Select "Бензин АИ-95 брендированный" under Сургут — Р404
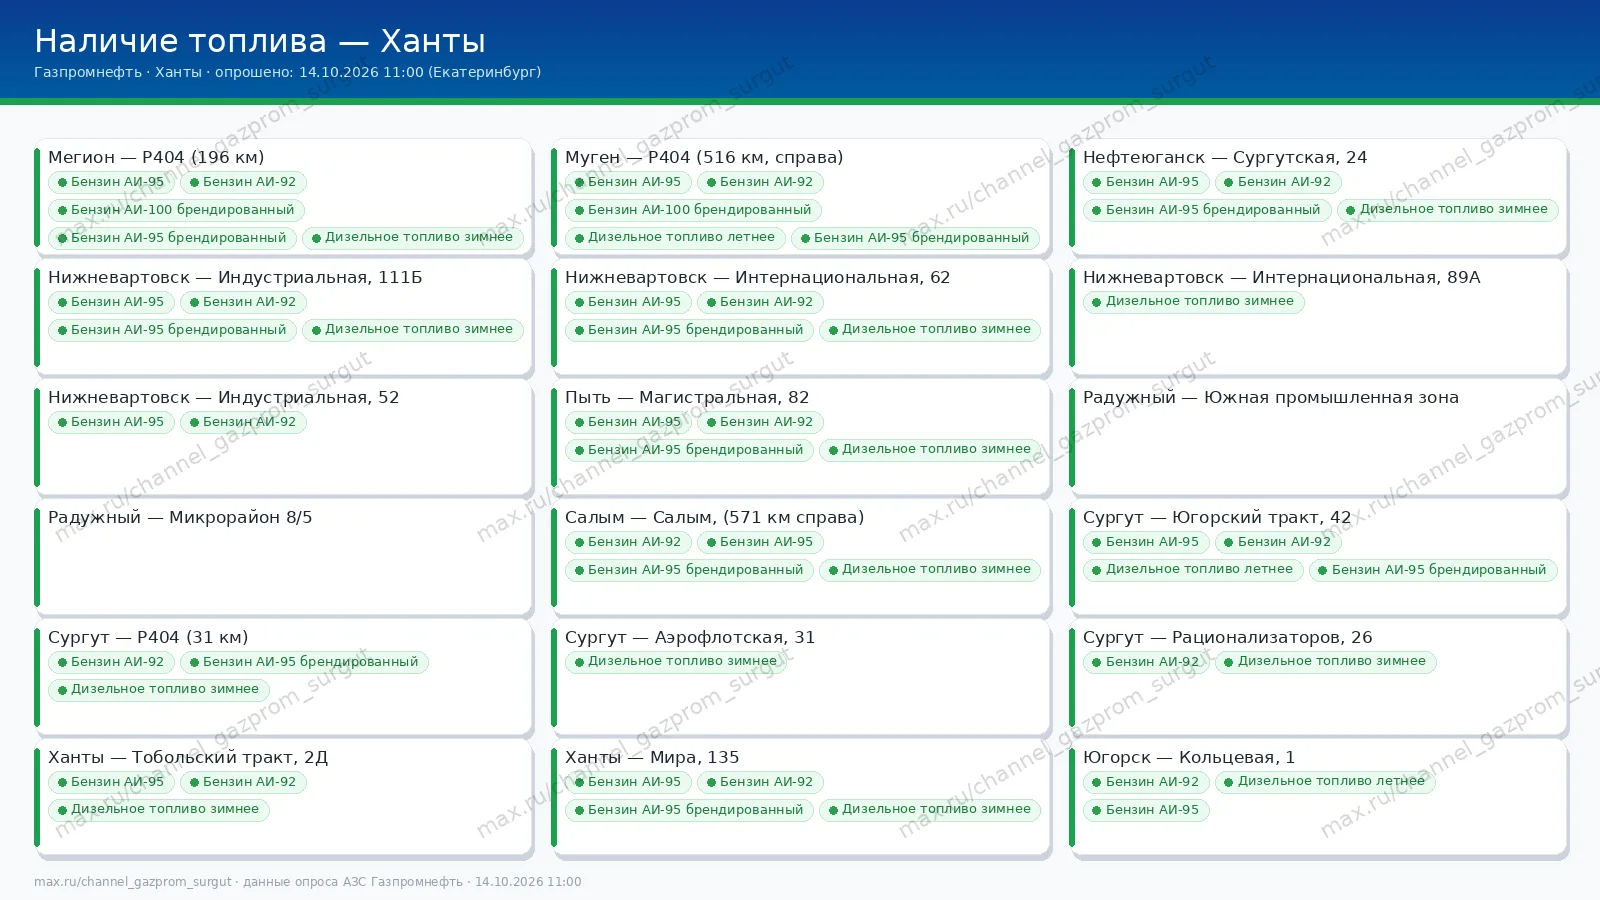1600x900 pixels. [x=304, y=662]
